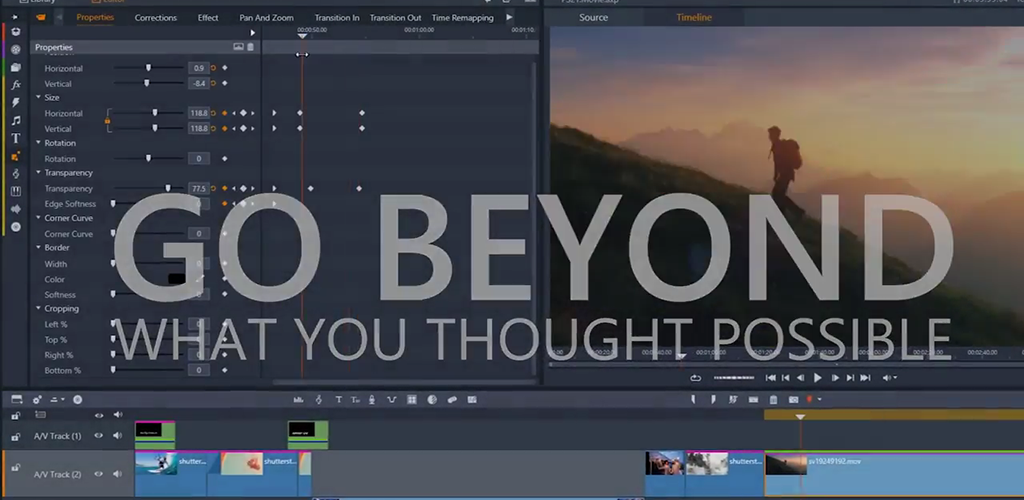Collapse the Transparency property group
The image size is (1024, 500).
(x=39, y=173)
